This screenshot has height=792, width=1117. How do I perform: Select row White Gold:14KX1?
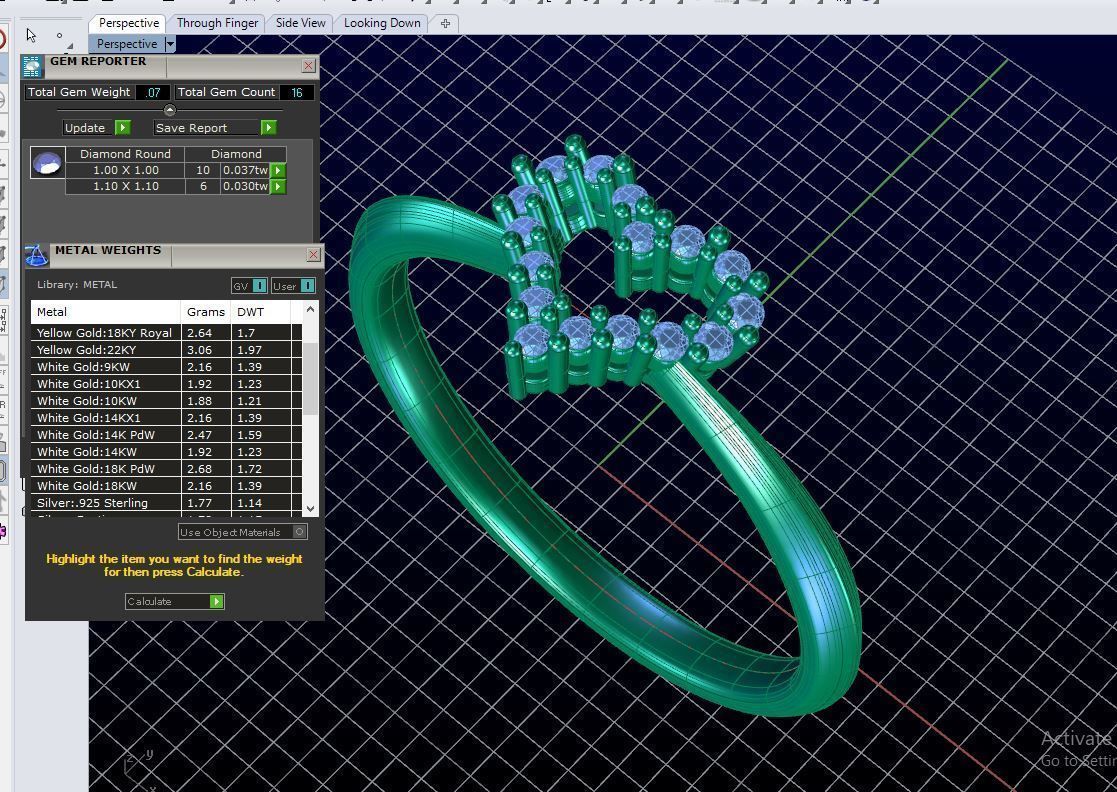[x=167, y=418]
